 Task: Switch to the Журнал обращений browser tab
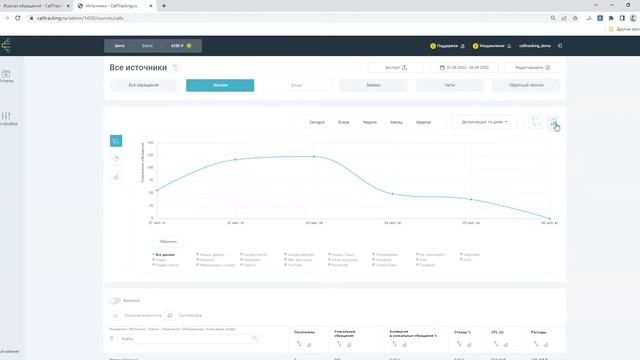(x=35, y=6)
